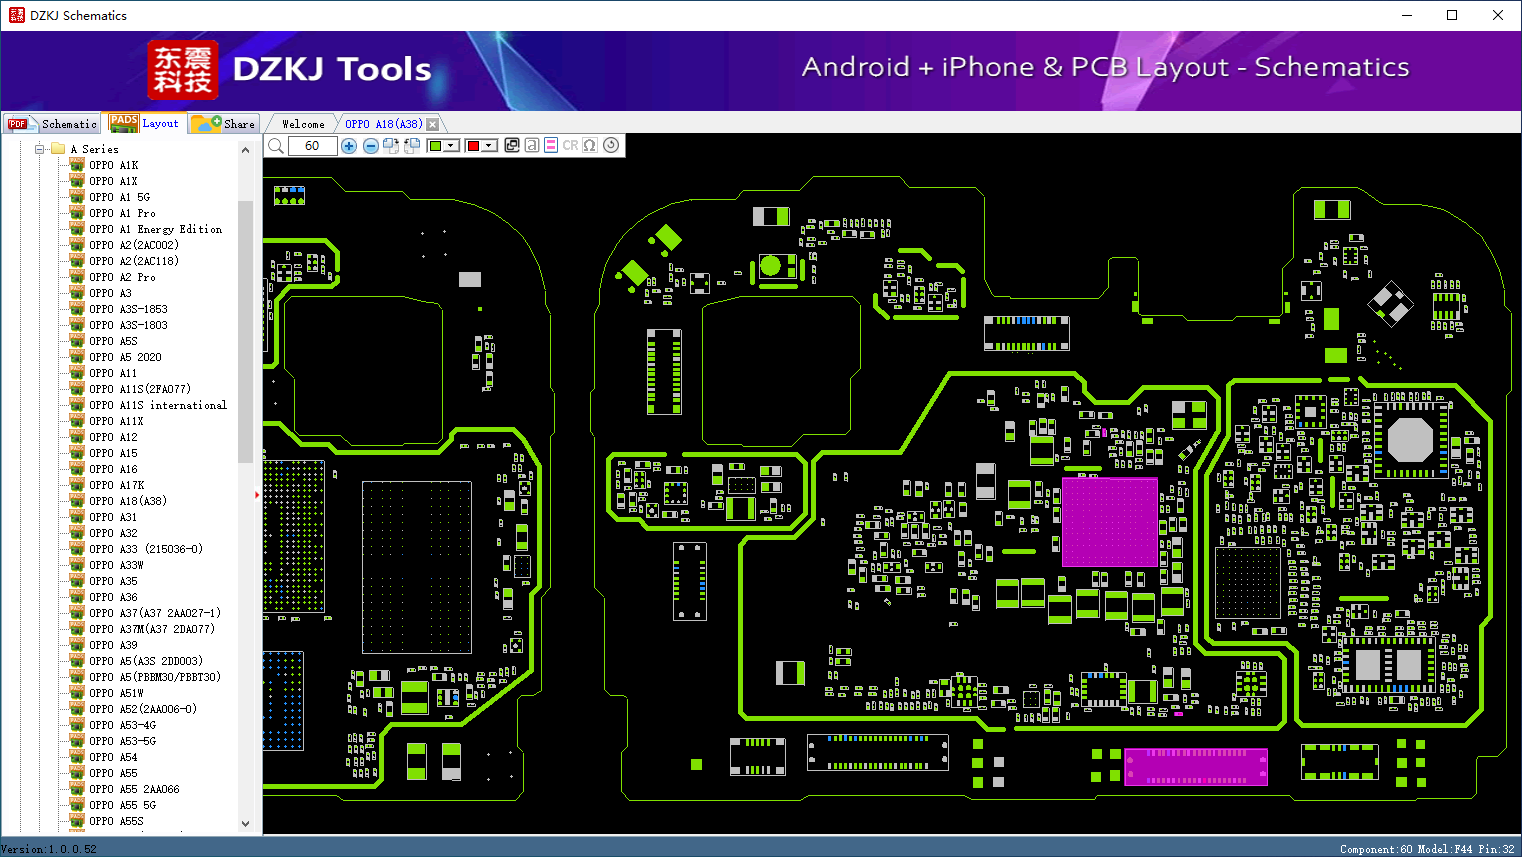Click the zoom value field showing 60
Screen dimensions: 1522x857
pos(312,146)
